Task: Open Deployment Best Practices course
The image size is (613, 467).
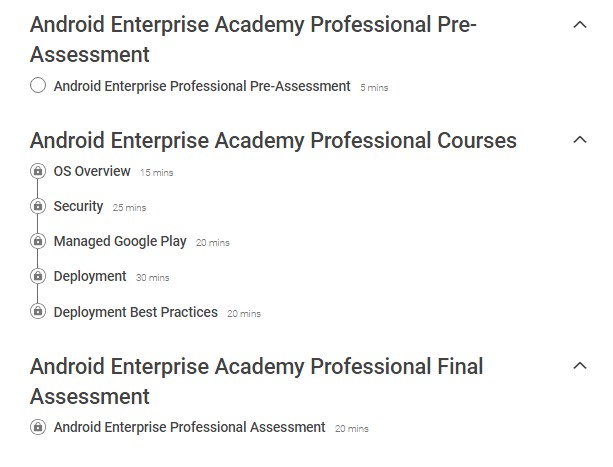Action: click(135, 312)
